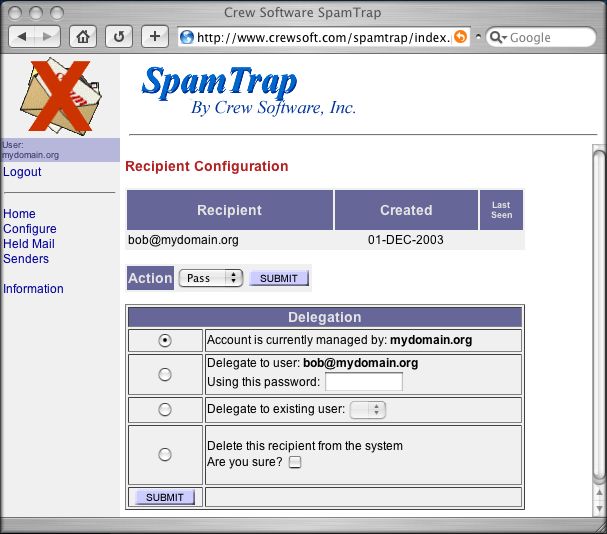The width and height of the screenshot is (607, 534).
Task: Click the Created column header
Action: pos(406,210)
